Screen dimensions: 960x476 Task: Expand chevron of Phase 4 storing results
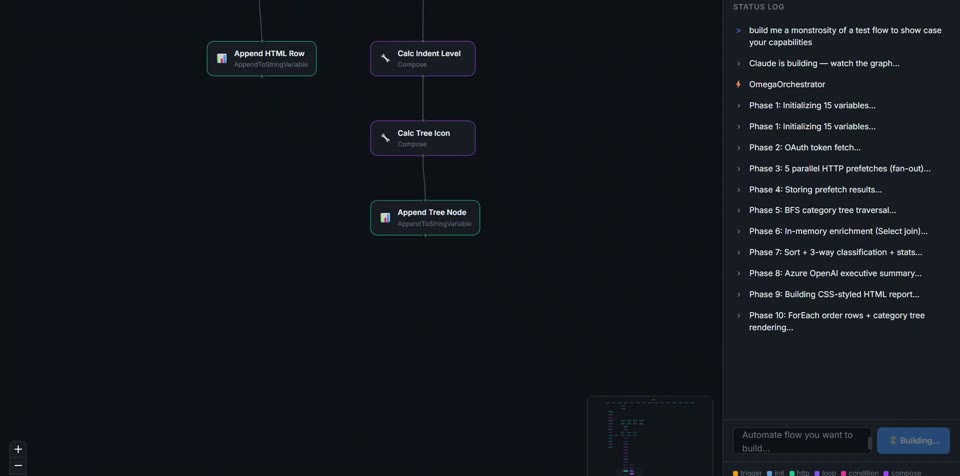(x=738, y=190)
